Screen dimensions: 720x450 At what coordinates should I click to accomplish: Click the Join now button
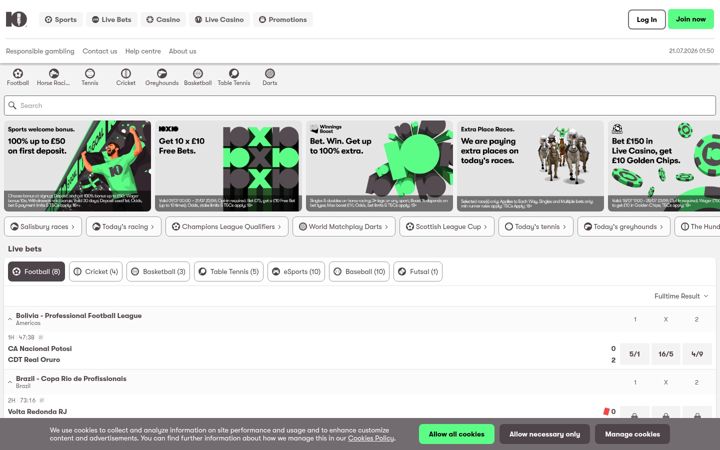click(691, 19)
